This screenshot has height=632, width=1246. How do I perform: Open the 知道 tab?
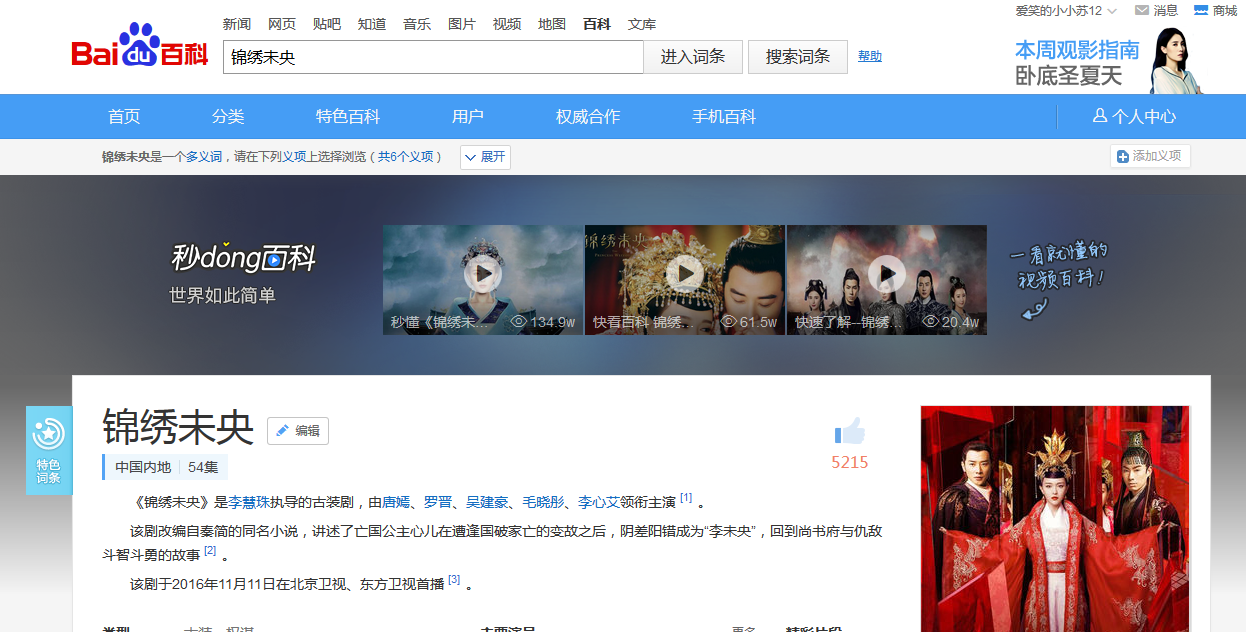372,24
